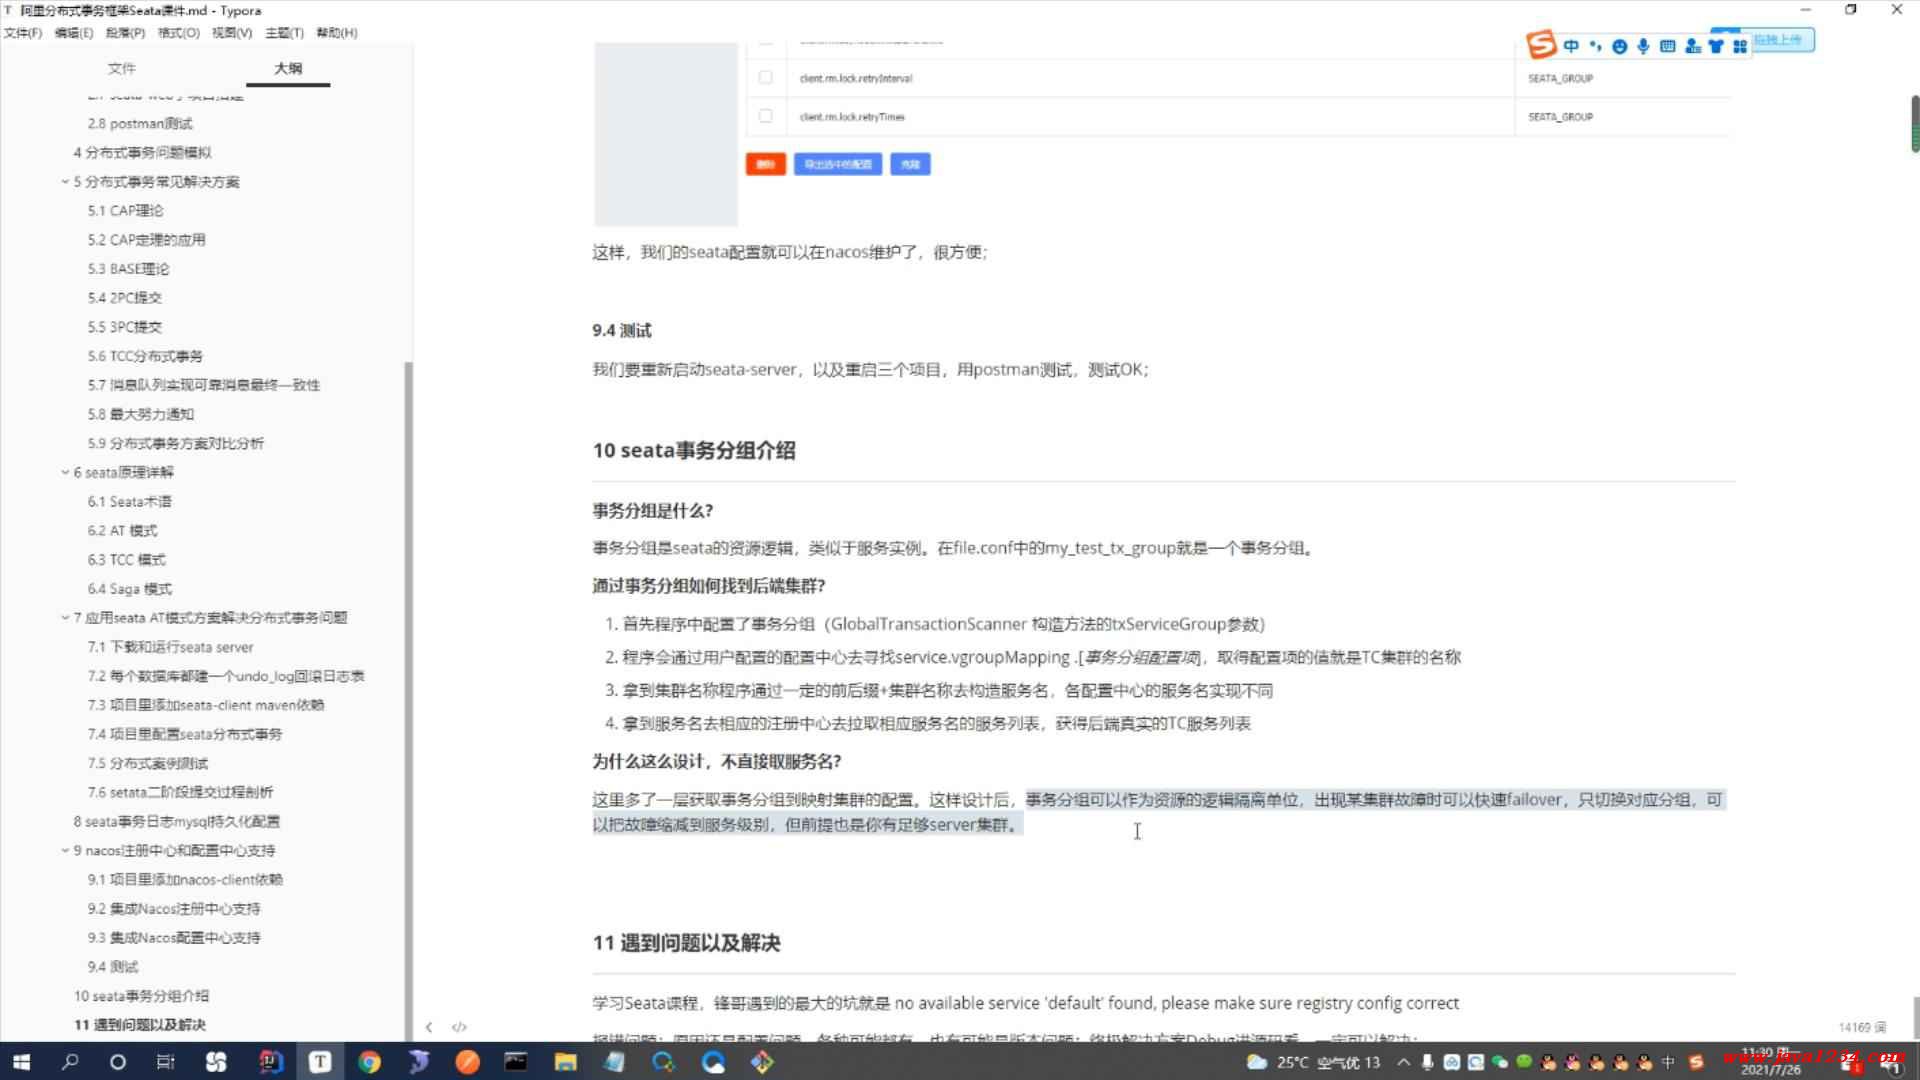Click the 10 seata事务分组介绍 heading

[694, 450]
